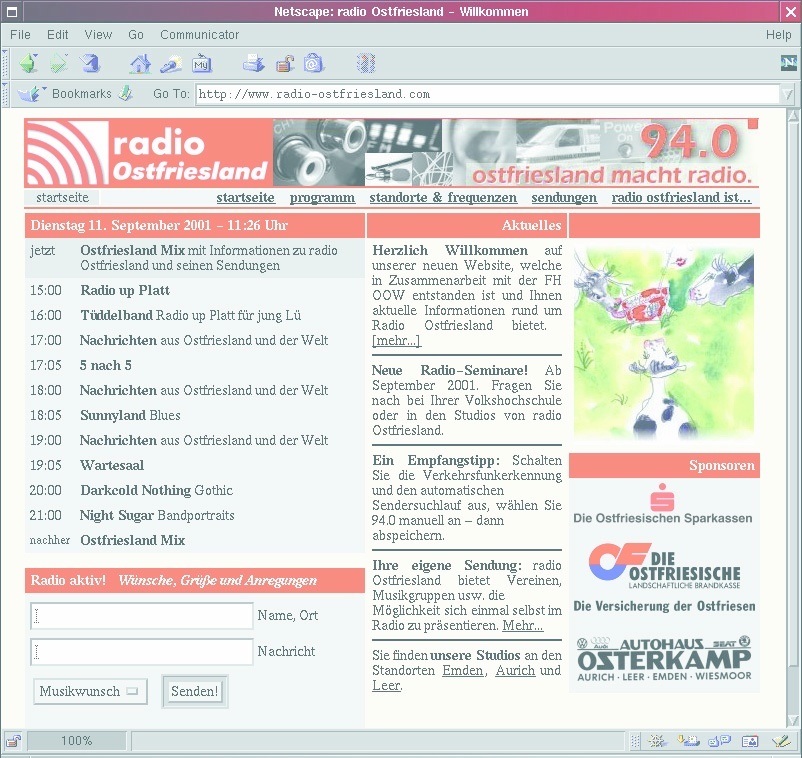
Task: Open the Search flashlight icon
Action: point(171,63)
